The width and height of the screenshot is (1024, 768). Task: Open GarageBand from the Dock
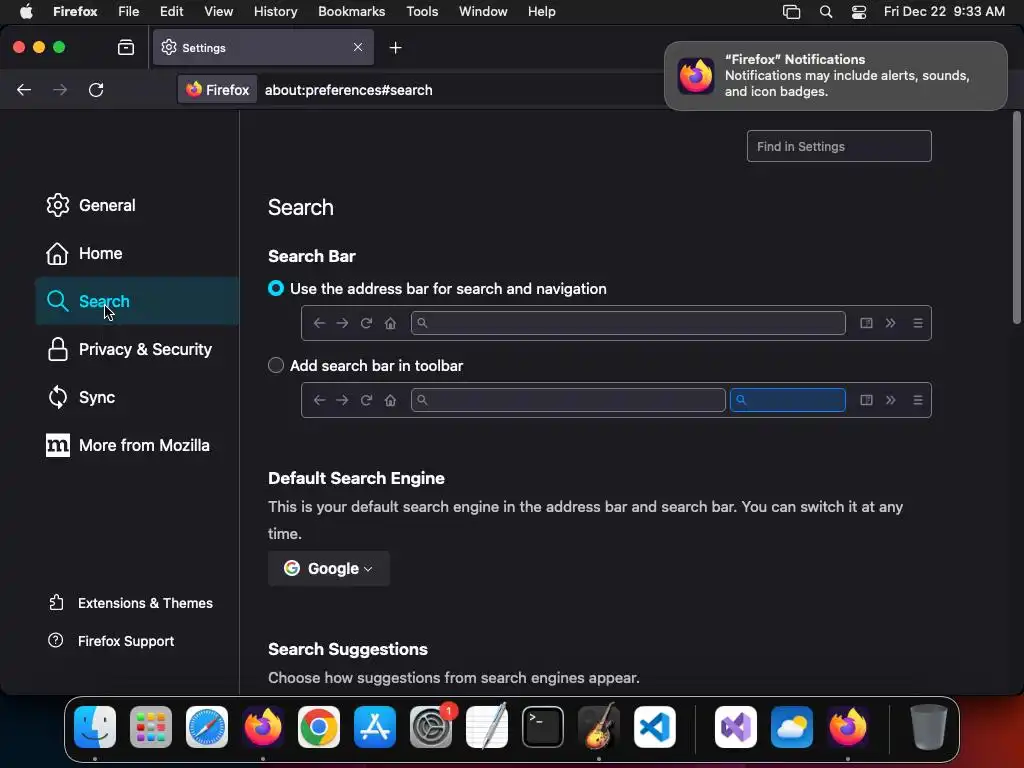coord(599,727)
